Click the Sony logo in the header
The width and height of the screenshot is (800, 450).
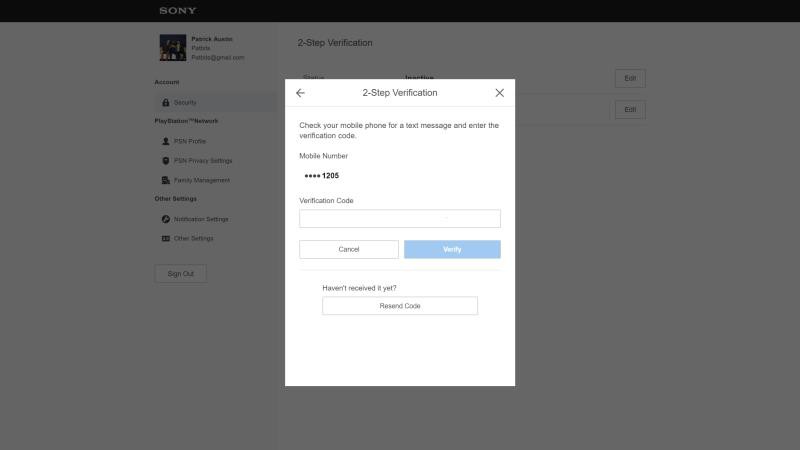pyautogui.click(x=178, y=10)
